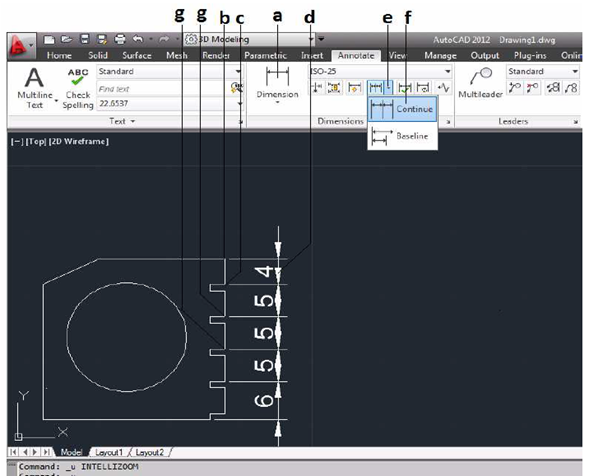Click the Find text input field
This screenshot has height=476, width=589.
[x=163, y=89]
